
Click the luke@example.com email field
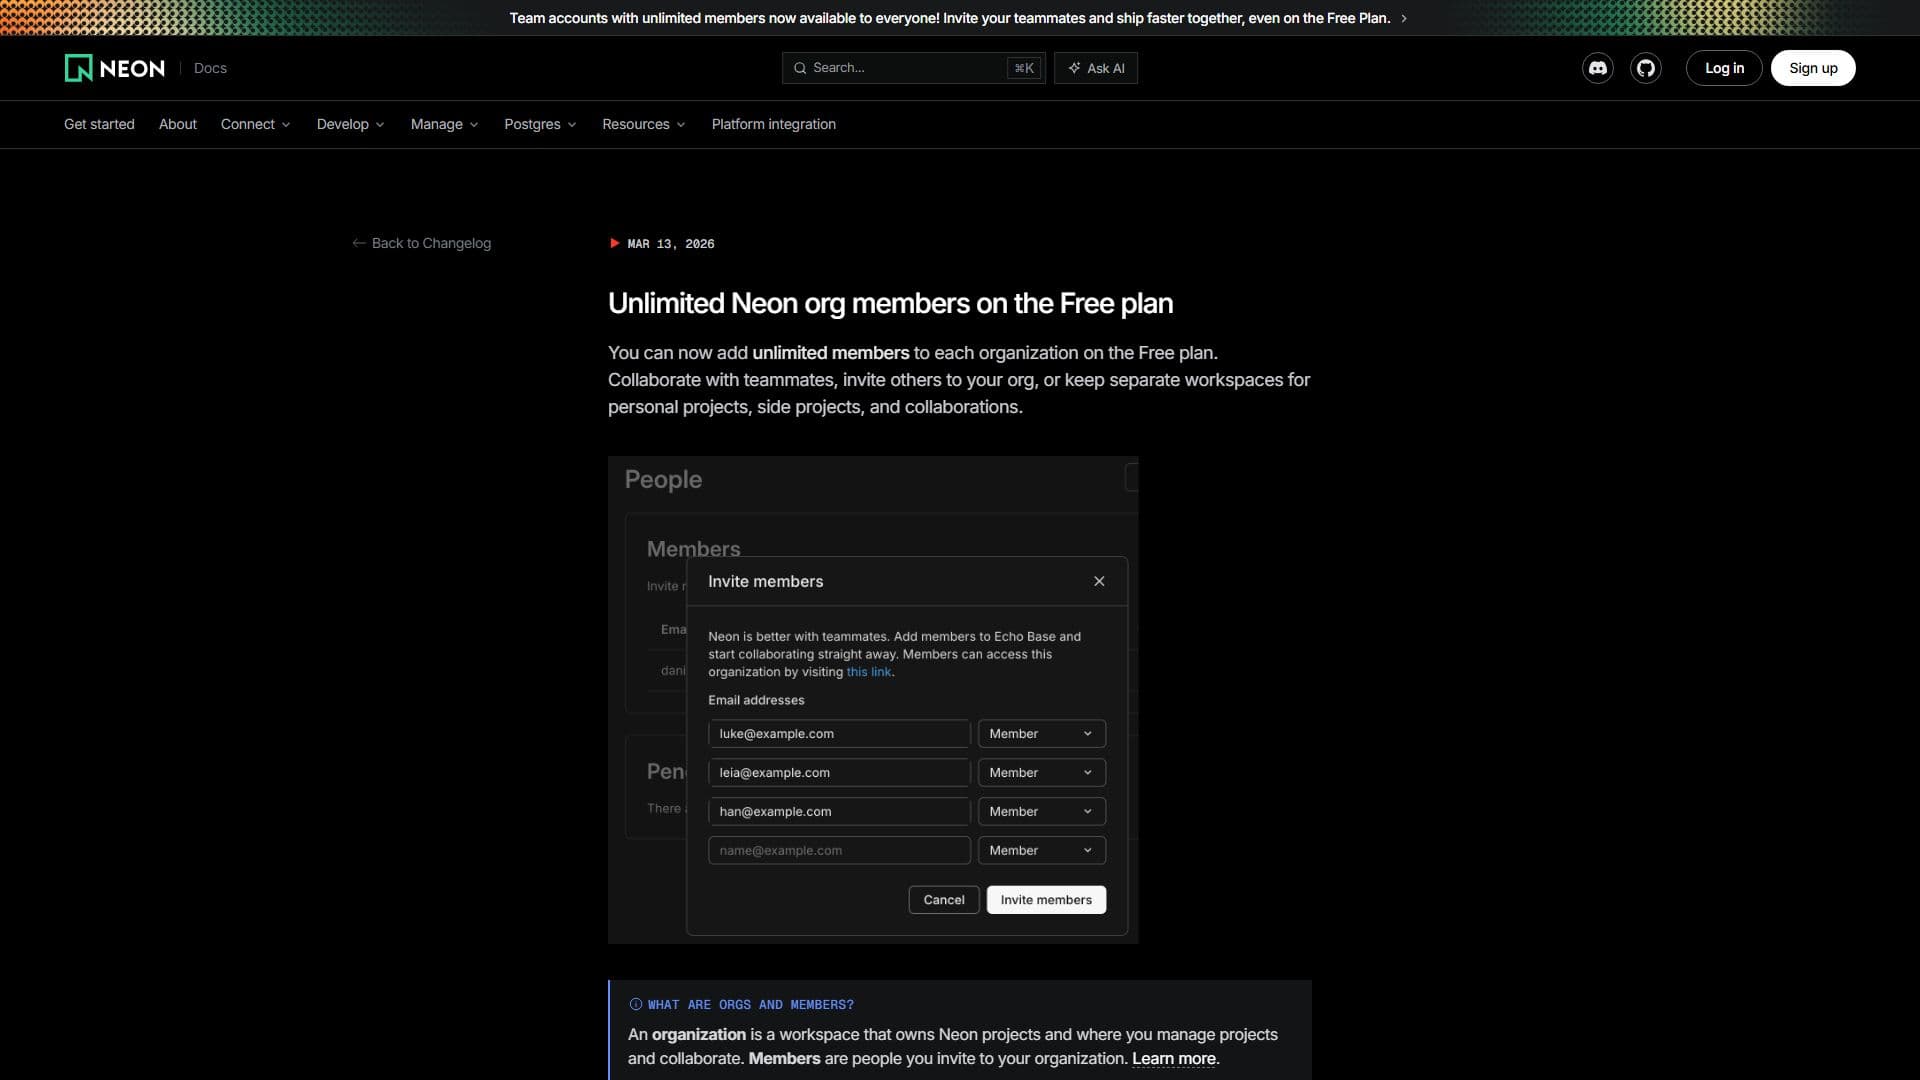[839, 733]
